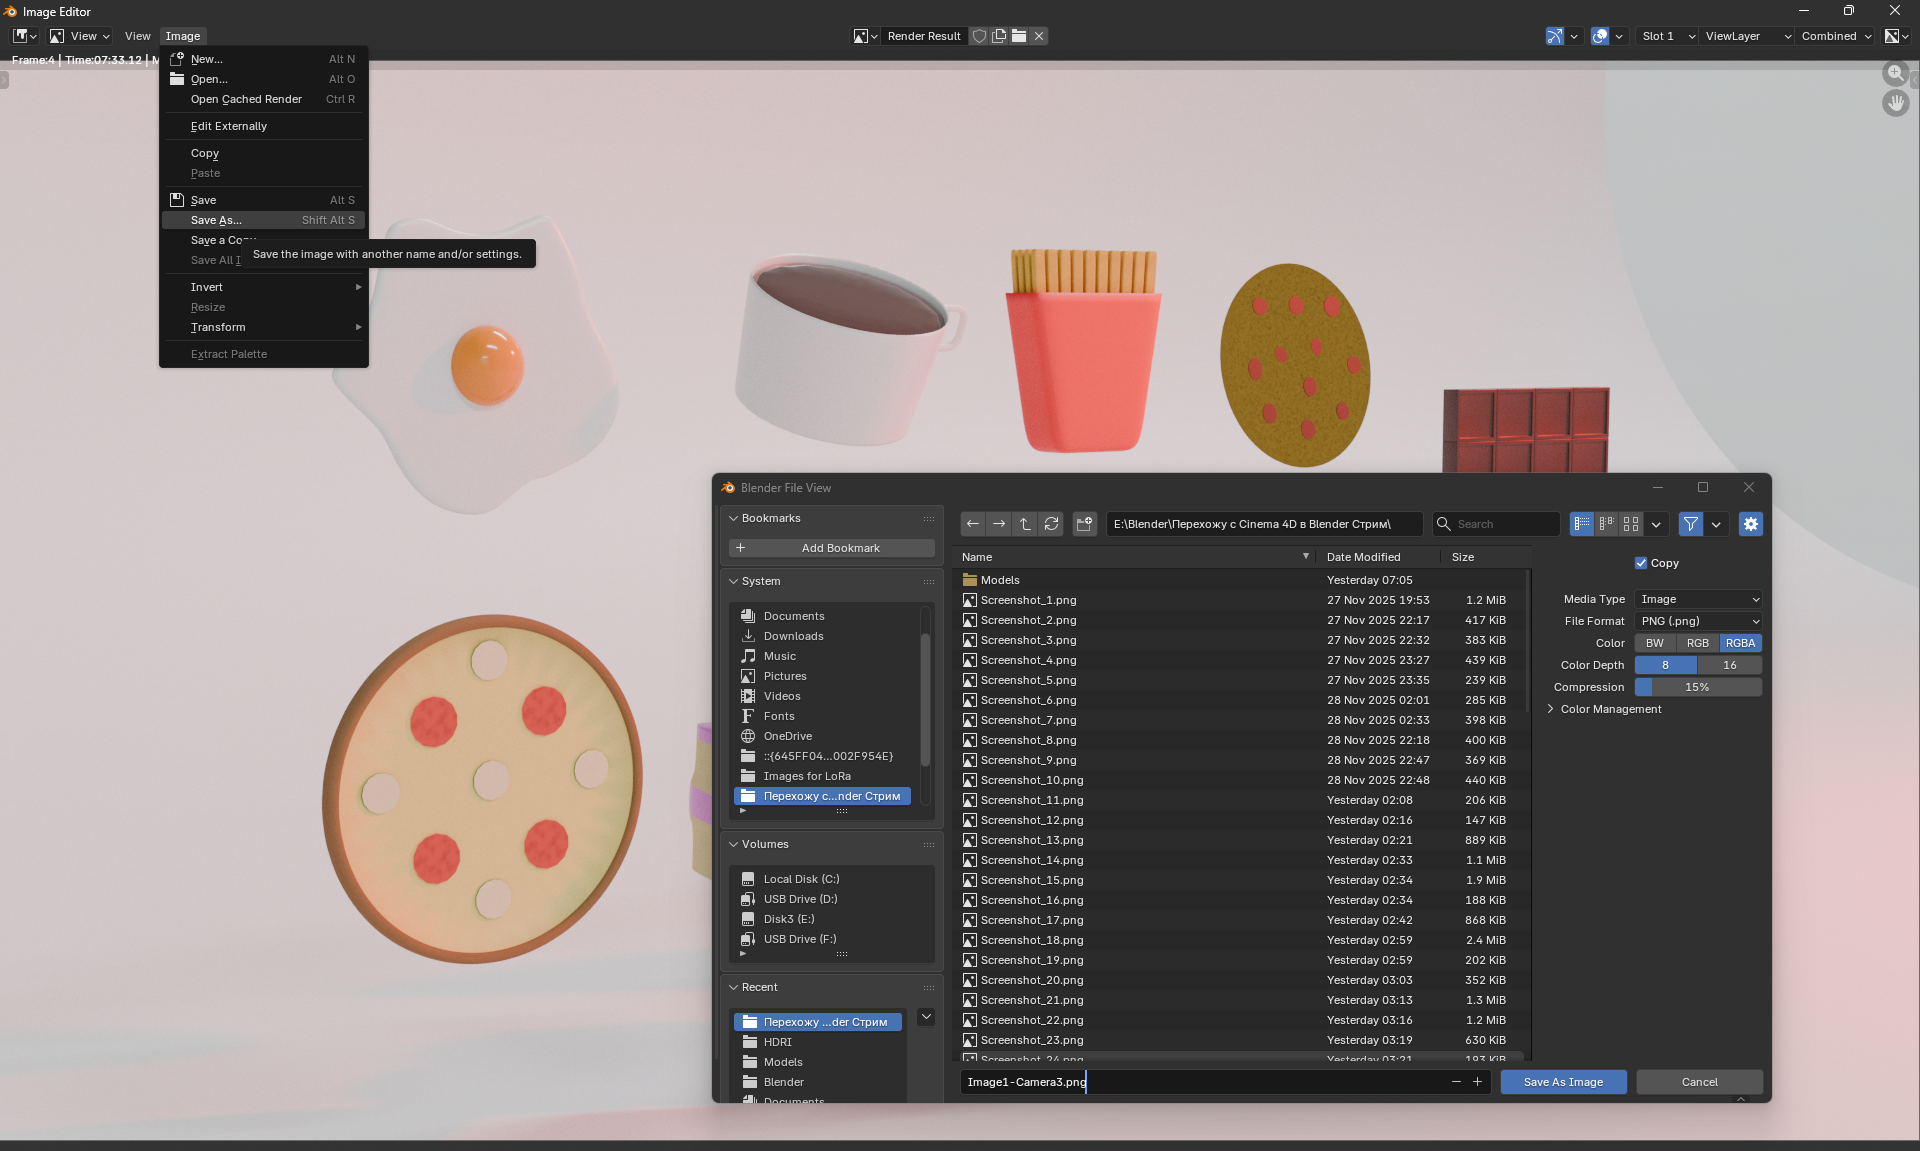Toggle file filtering funnel icon

pos(1690,524)
